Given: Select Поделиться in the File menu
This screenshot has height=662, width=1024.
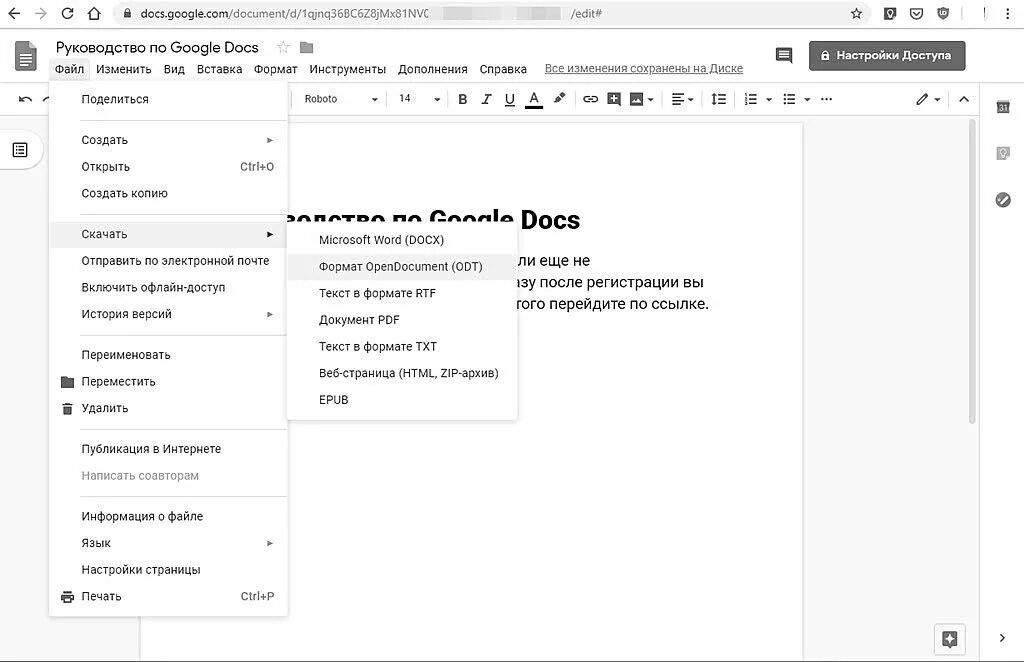Looking at the screenshot, I should coord(168,99).
